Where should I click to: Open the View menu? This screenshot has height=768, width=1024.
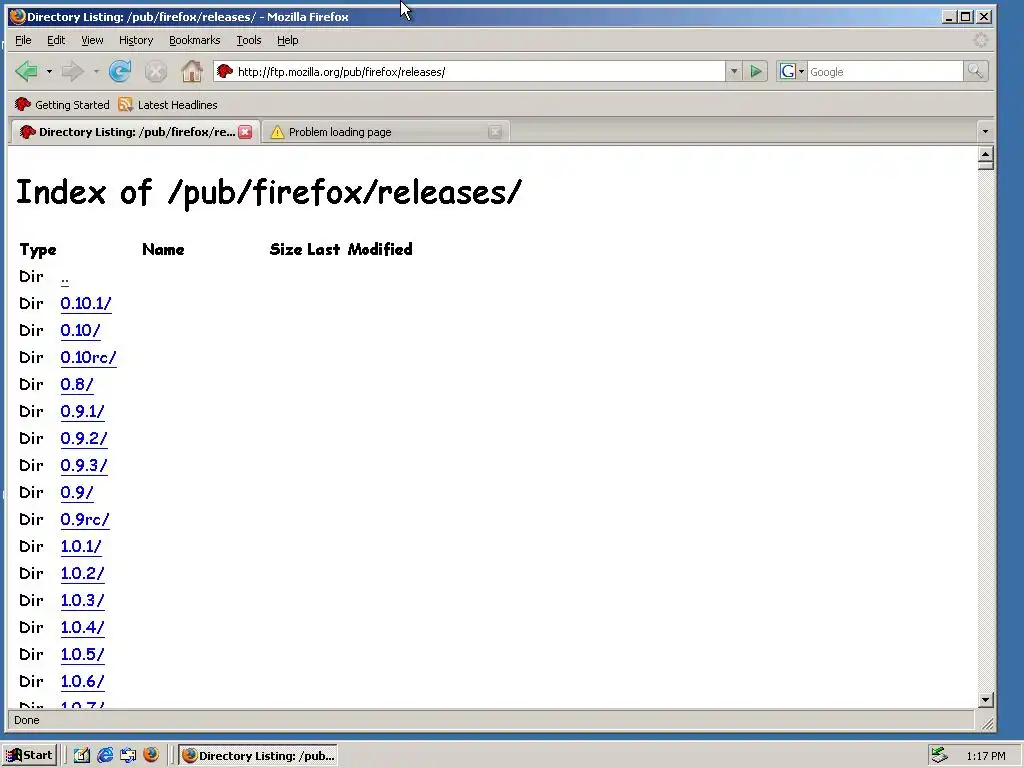pyautogui.click(x=92, y=40)
